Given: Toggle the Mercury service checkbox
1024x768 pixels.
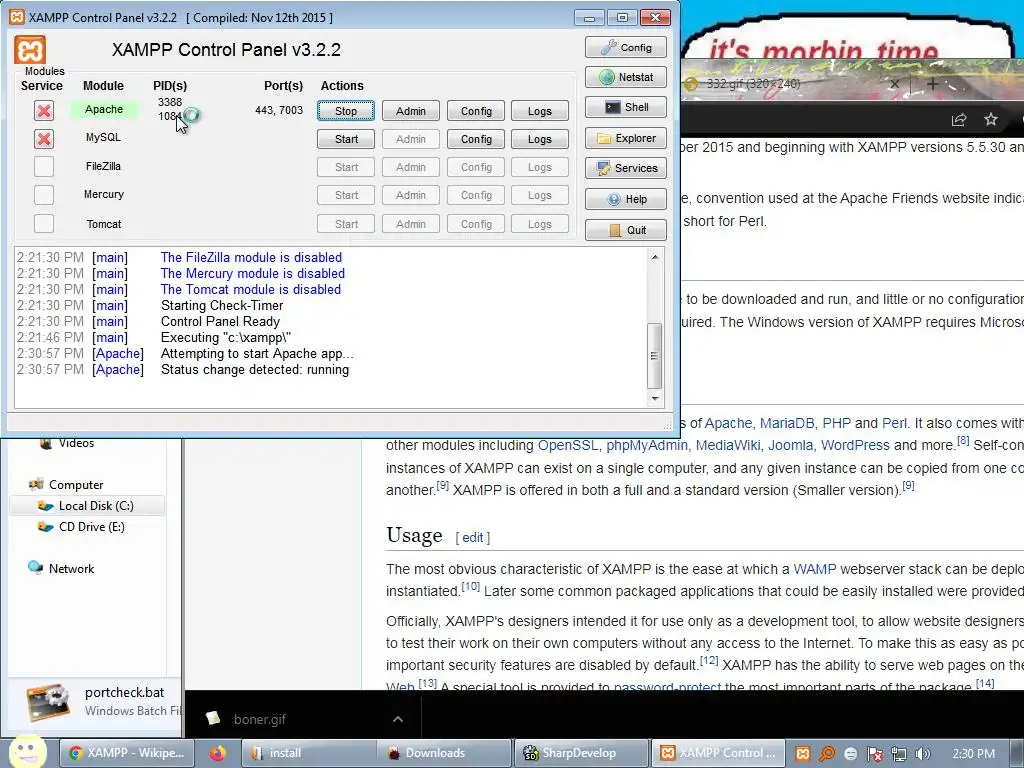Looking at the screenshot, I should click(x=44, y=195).
